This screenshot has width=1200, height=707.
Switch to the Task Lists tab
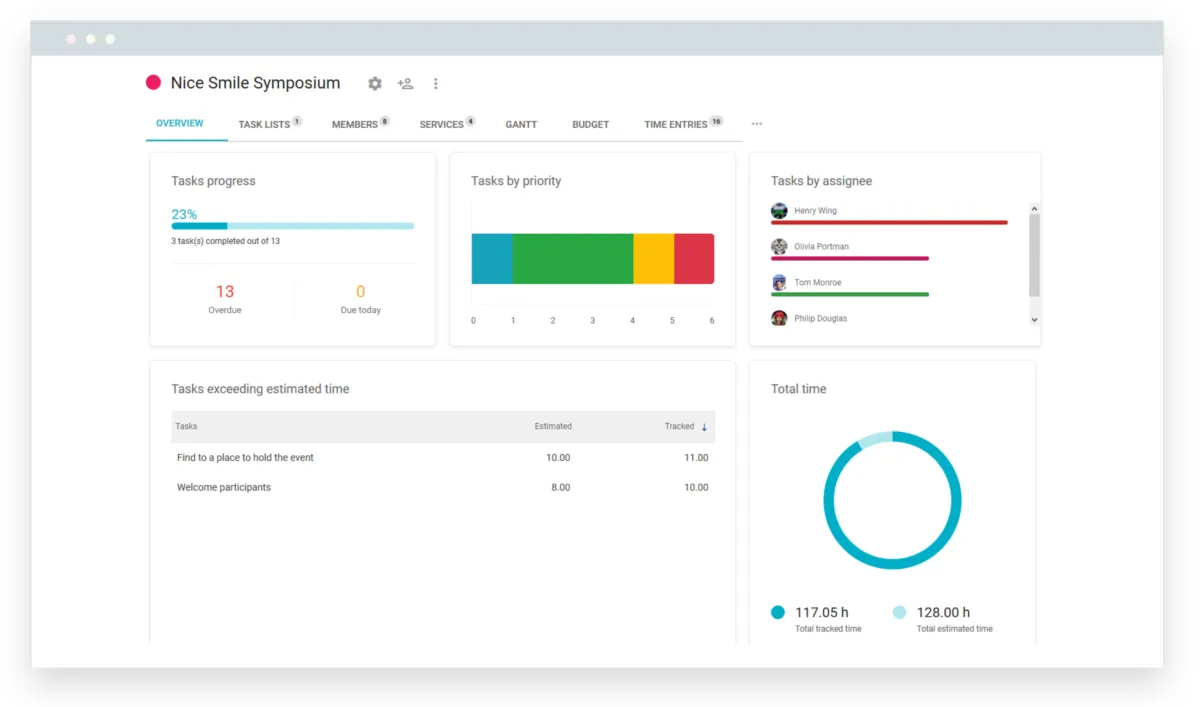click(264, 125)
